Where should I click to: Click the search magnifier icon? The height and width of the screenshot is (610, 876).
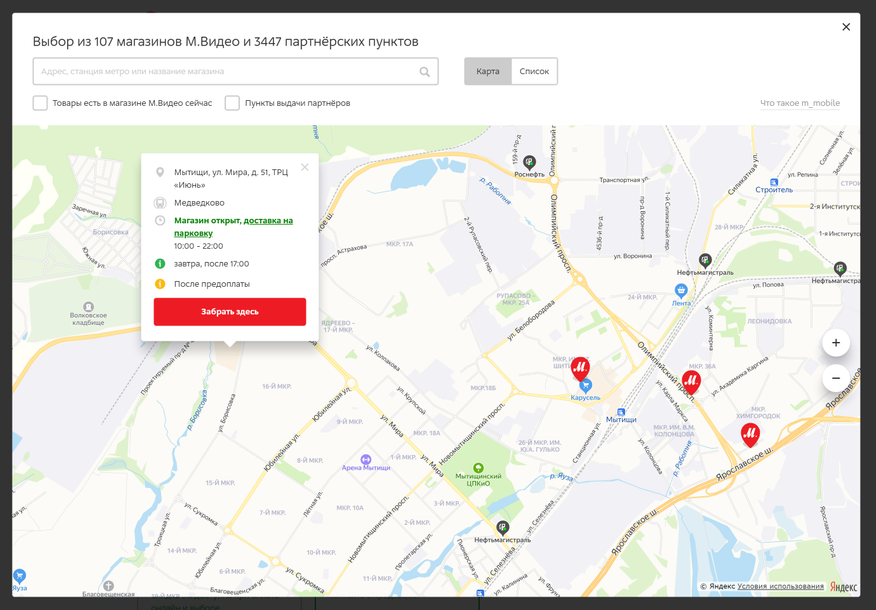(425, 72)
